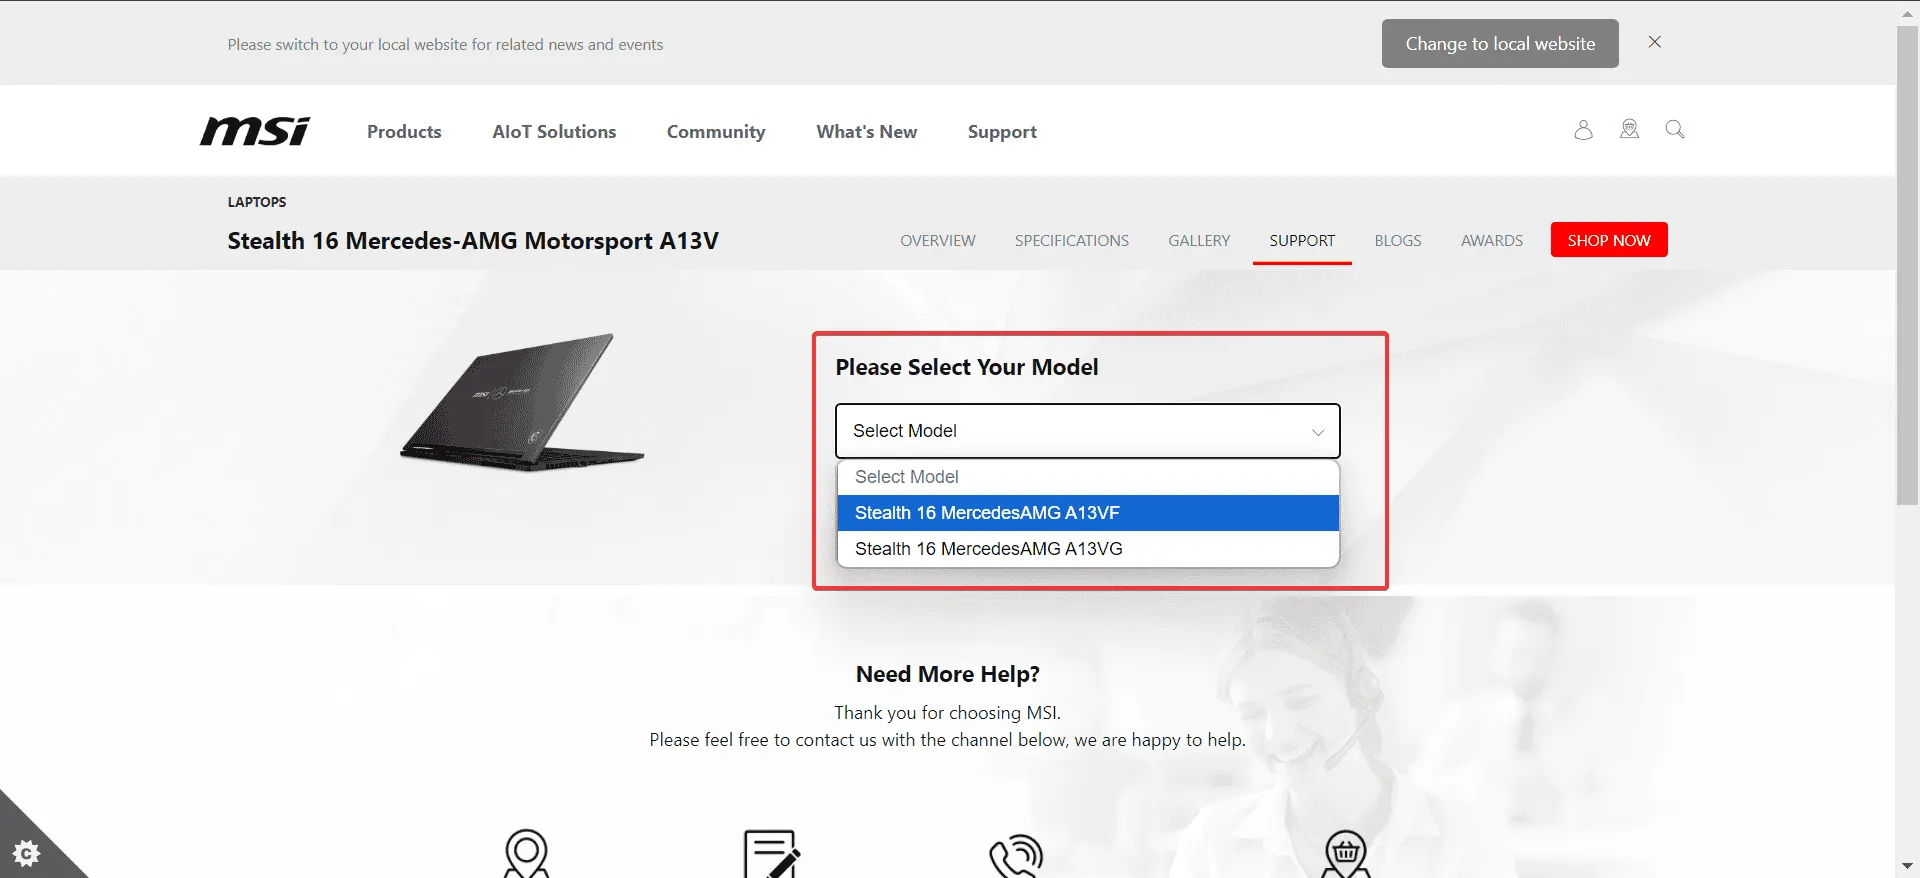Viewport: 1920px width, 878px height.
Task: Switch to the OVERVIEW tab
Action: (x=938, y=241)
